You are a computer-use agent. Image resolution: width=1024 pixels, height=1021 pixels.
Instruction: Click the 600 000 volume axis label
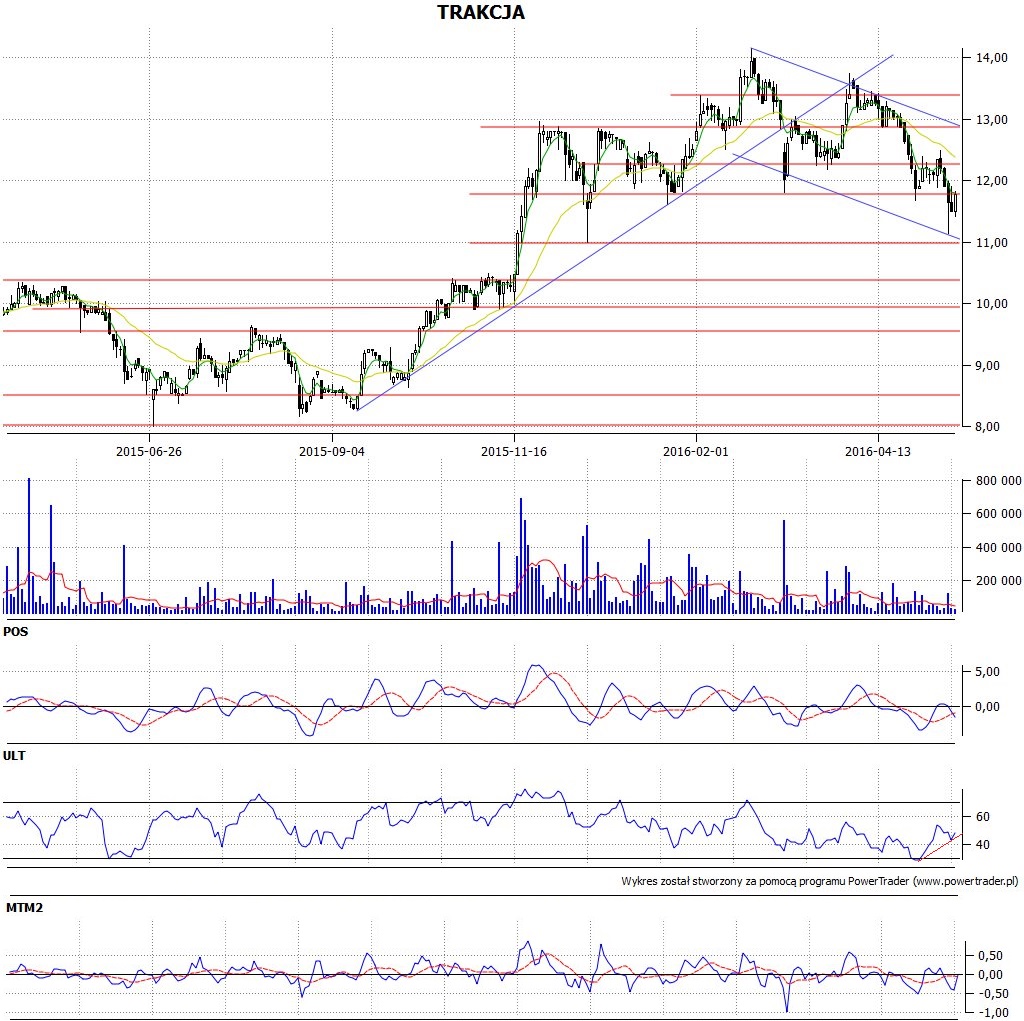point(999,514)
